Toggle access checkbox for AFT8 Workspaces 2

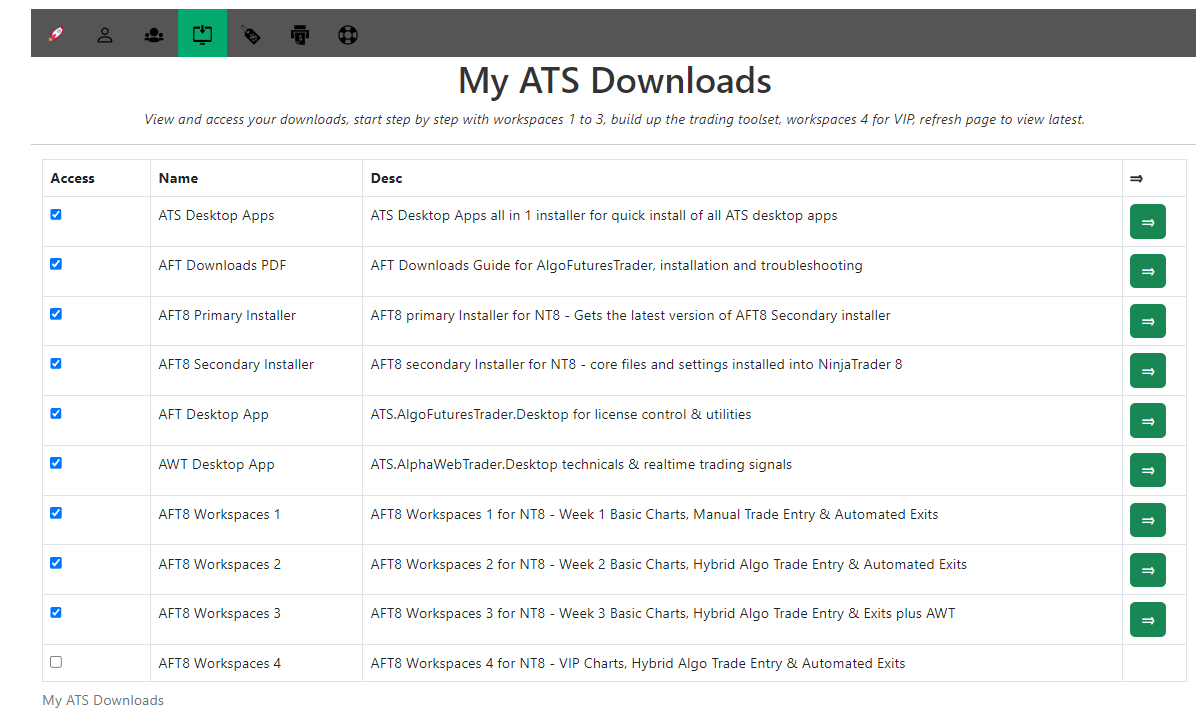point(56,563)
